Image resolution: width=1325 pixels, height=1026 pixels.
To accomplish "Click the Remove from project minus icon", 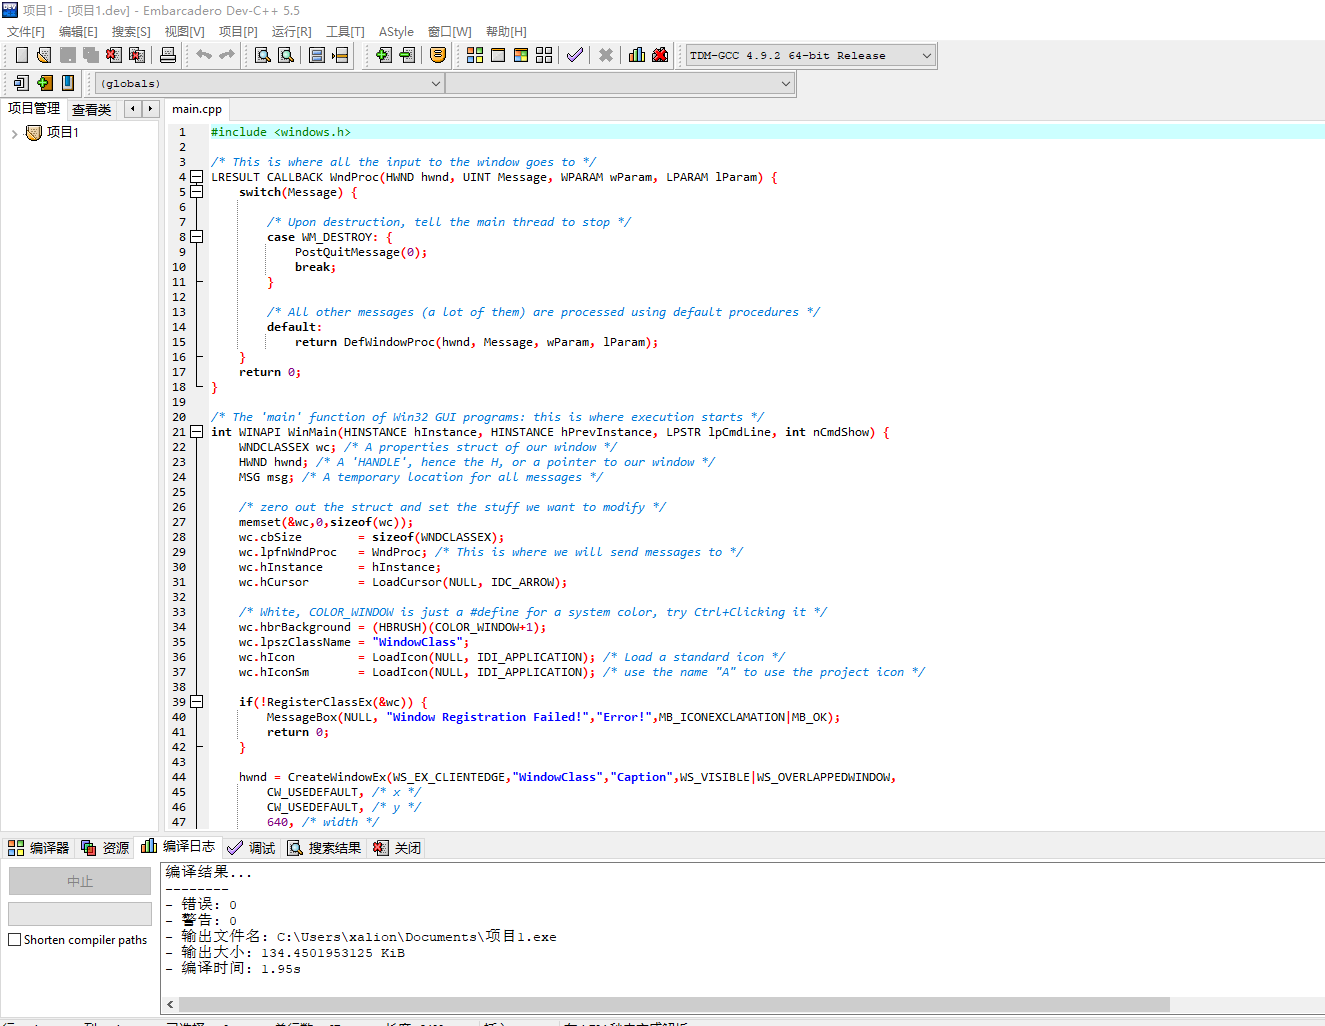I will point(407,55).
